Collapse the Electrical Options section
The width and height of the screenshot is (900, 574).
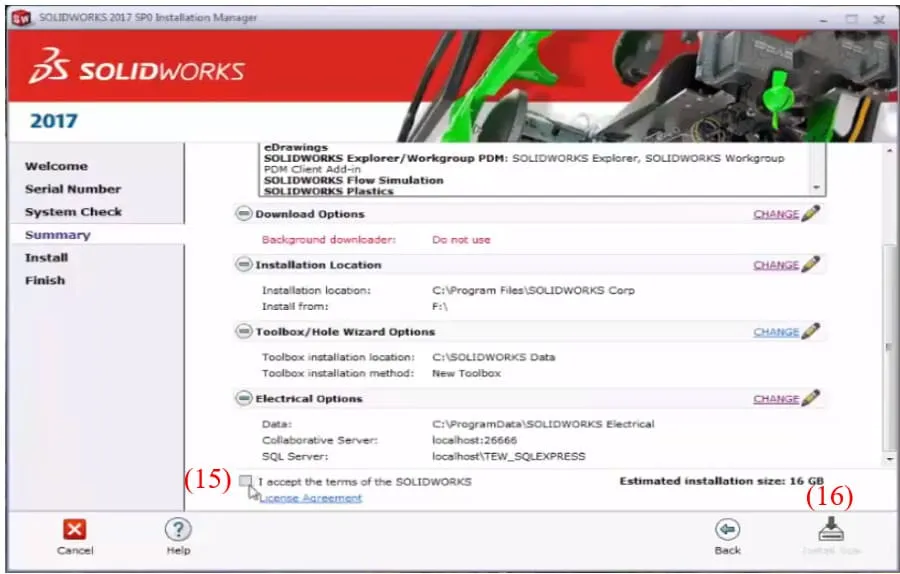pos(243,398)
